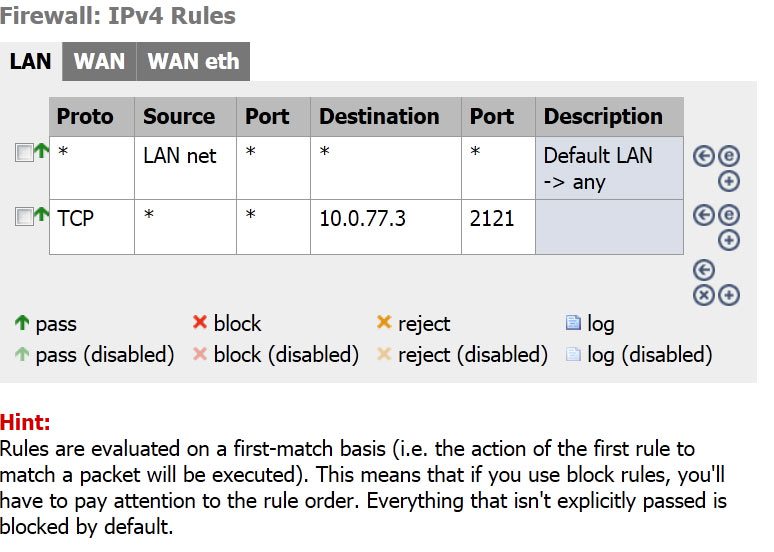
Task: Click the Default LAN -> any description
Action: (598, 168)
